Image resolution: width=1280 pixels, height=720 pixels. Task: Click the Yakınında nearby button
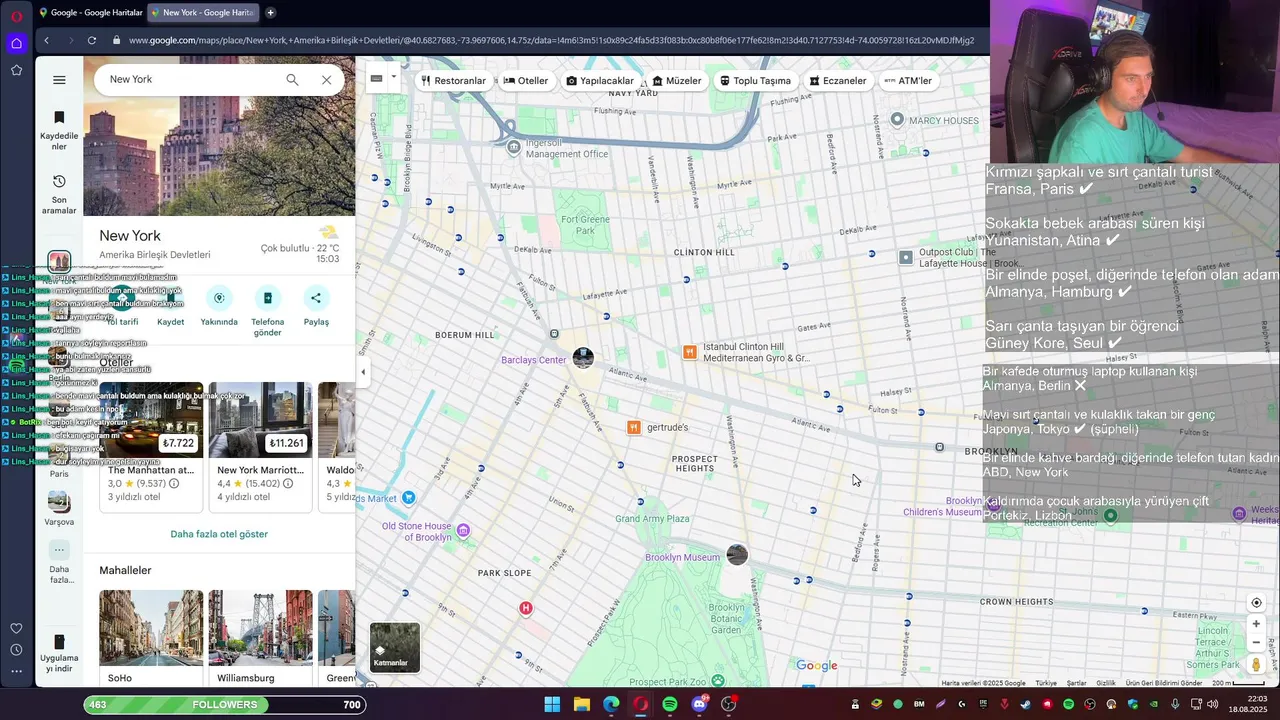pos(219,307)
